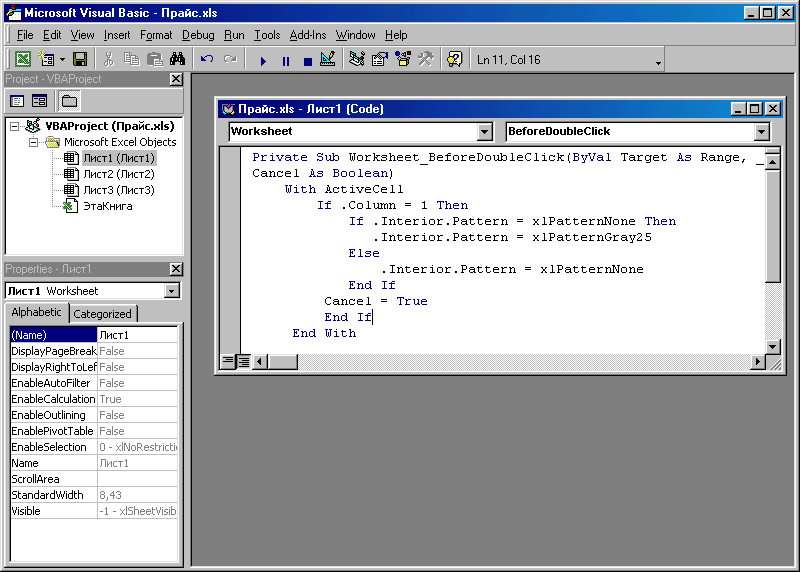This screenshot has width=800, height=572.
Task: Open the Help menu
Action: tap(396, 35)
